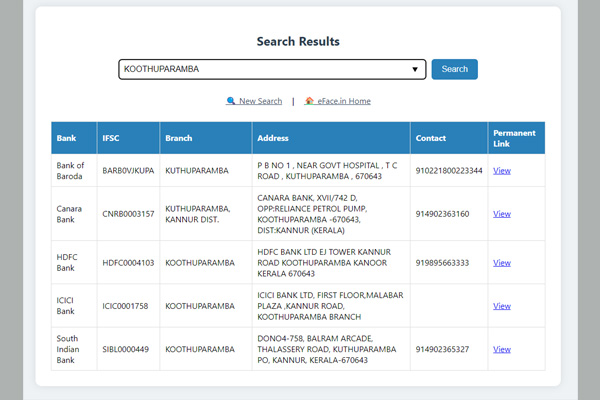Click branch KUTHUPARAMBA, KANNUR DIST.
Image resolution: width=600 pixels, height=400 pixels.
198,214
